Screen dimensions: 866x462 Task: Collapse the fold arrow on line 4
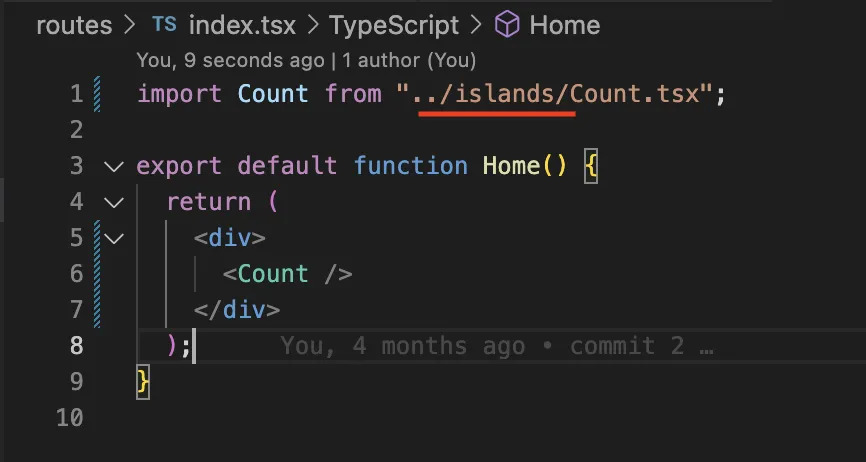pyautogui.click(x=114, y=202)
